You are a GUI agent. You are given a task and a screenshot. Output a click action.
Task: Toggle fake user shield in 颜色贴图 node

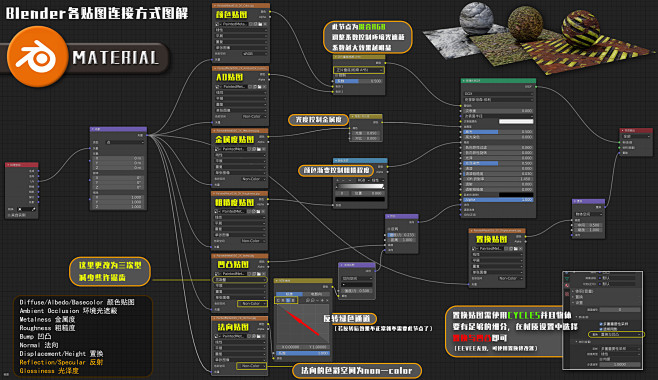coord(251,24)
